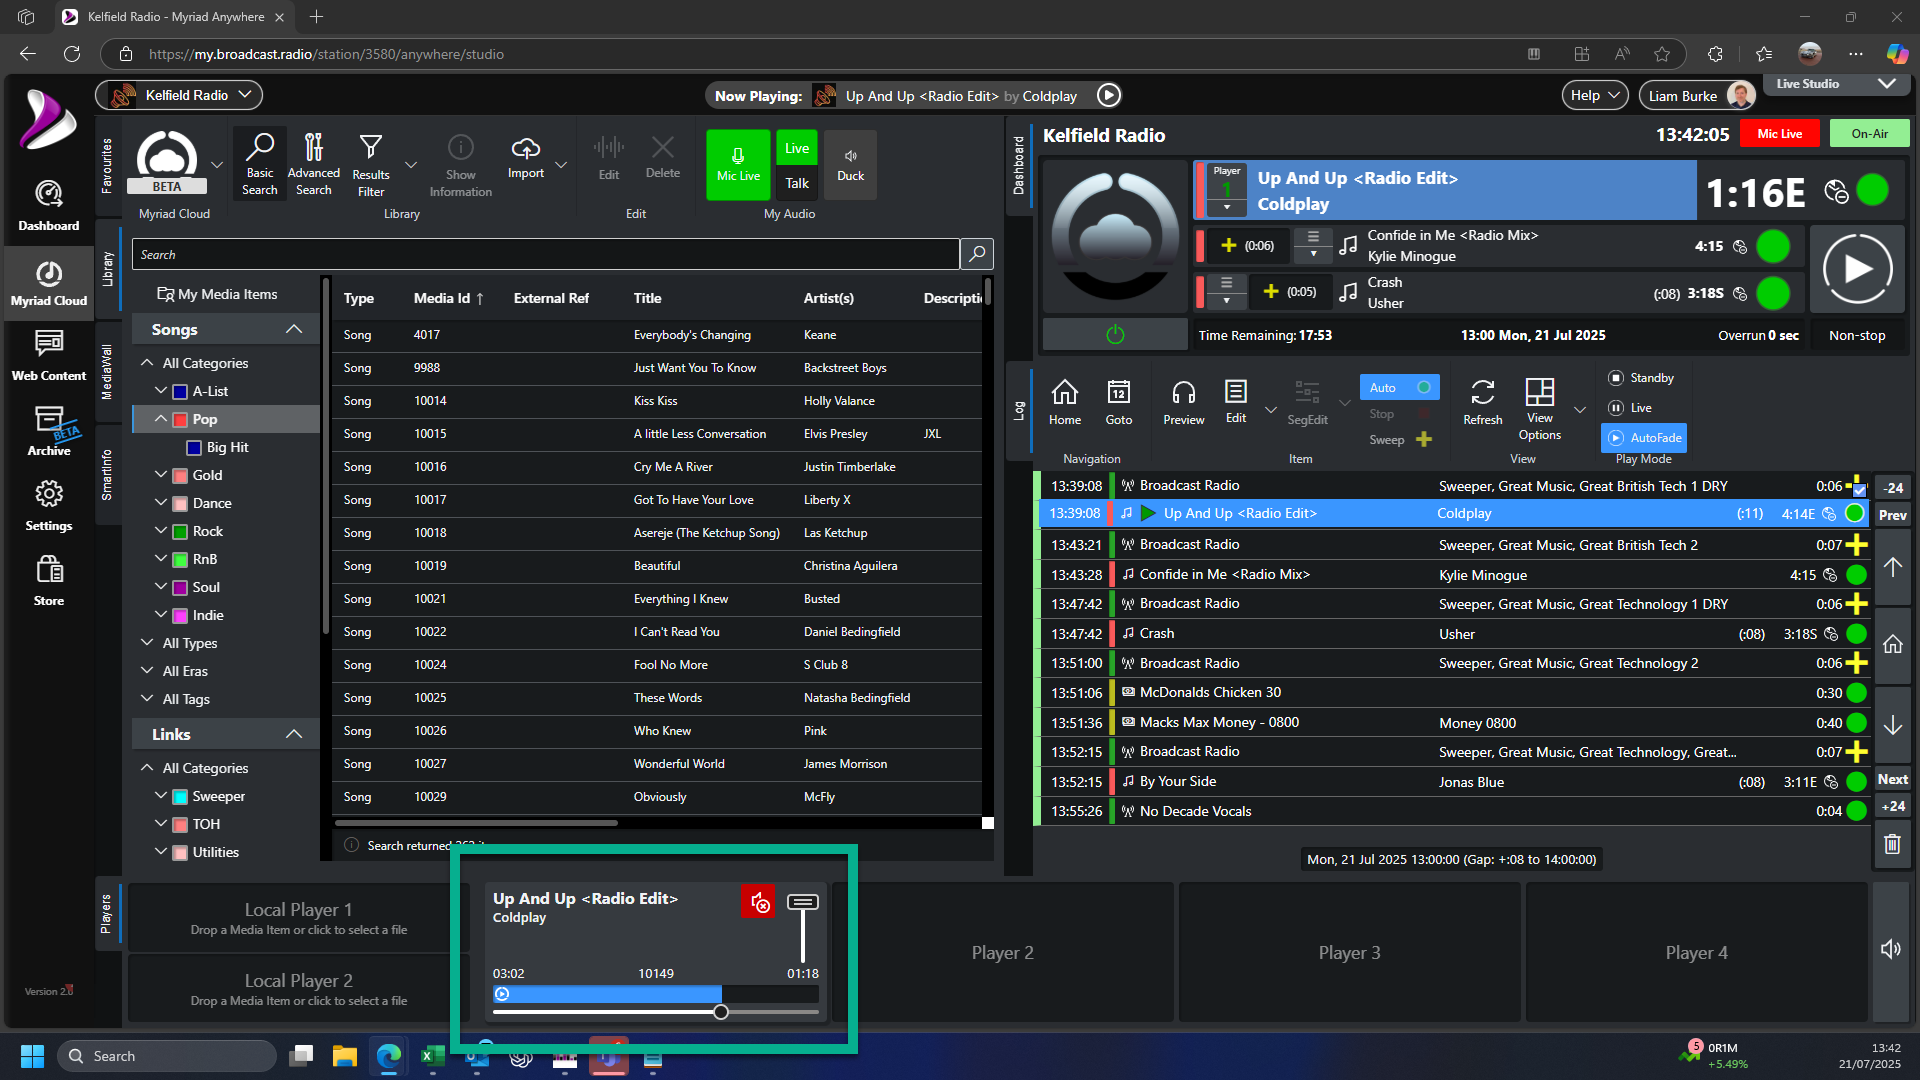Toggle the Talk button in My Audio
The height and width of the screenshot is (1080, 1920).
797,183
